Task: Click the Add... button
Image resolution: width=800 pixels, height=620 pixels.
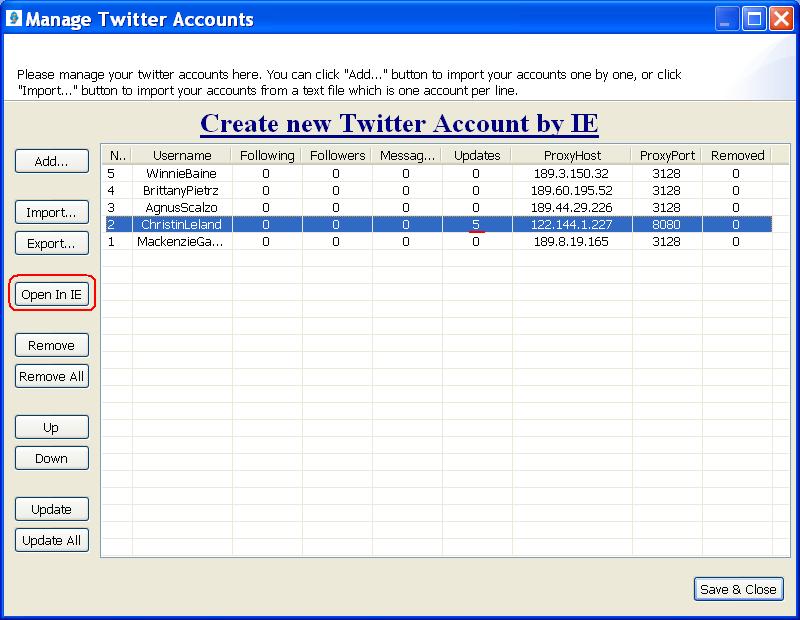Action: 52,161
